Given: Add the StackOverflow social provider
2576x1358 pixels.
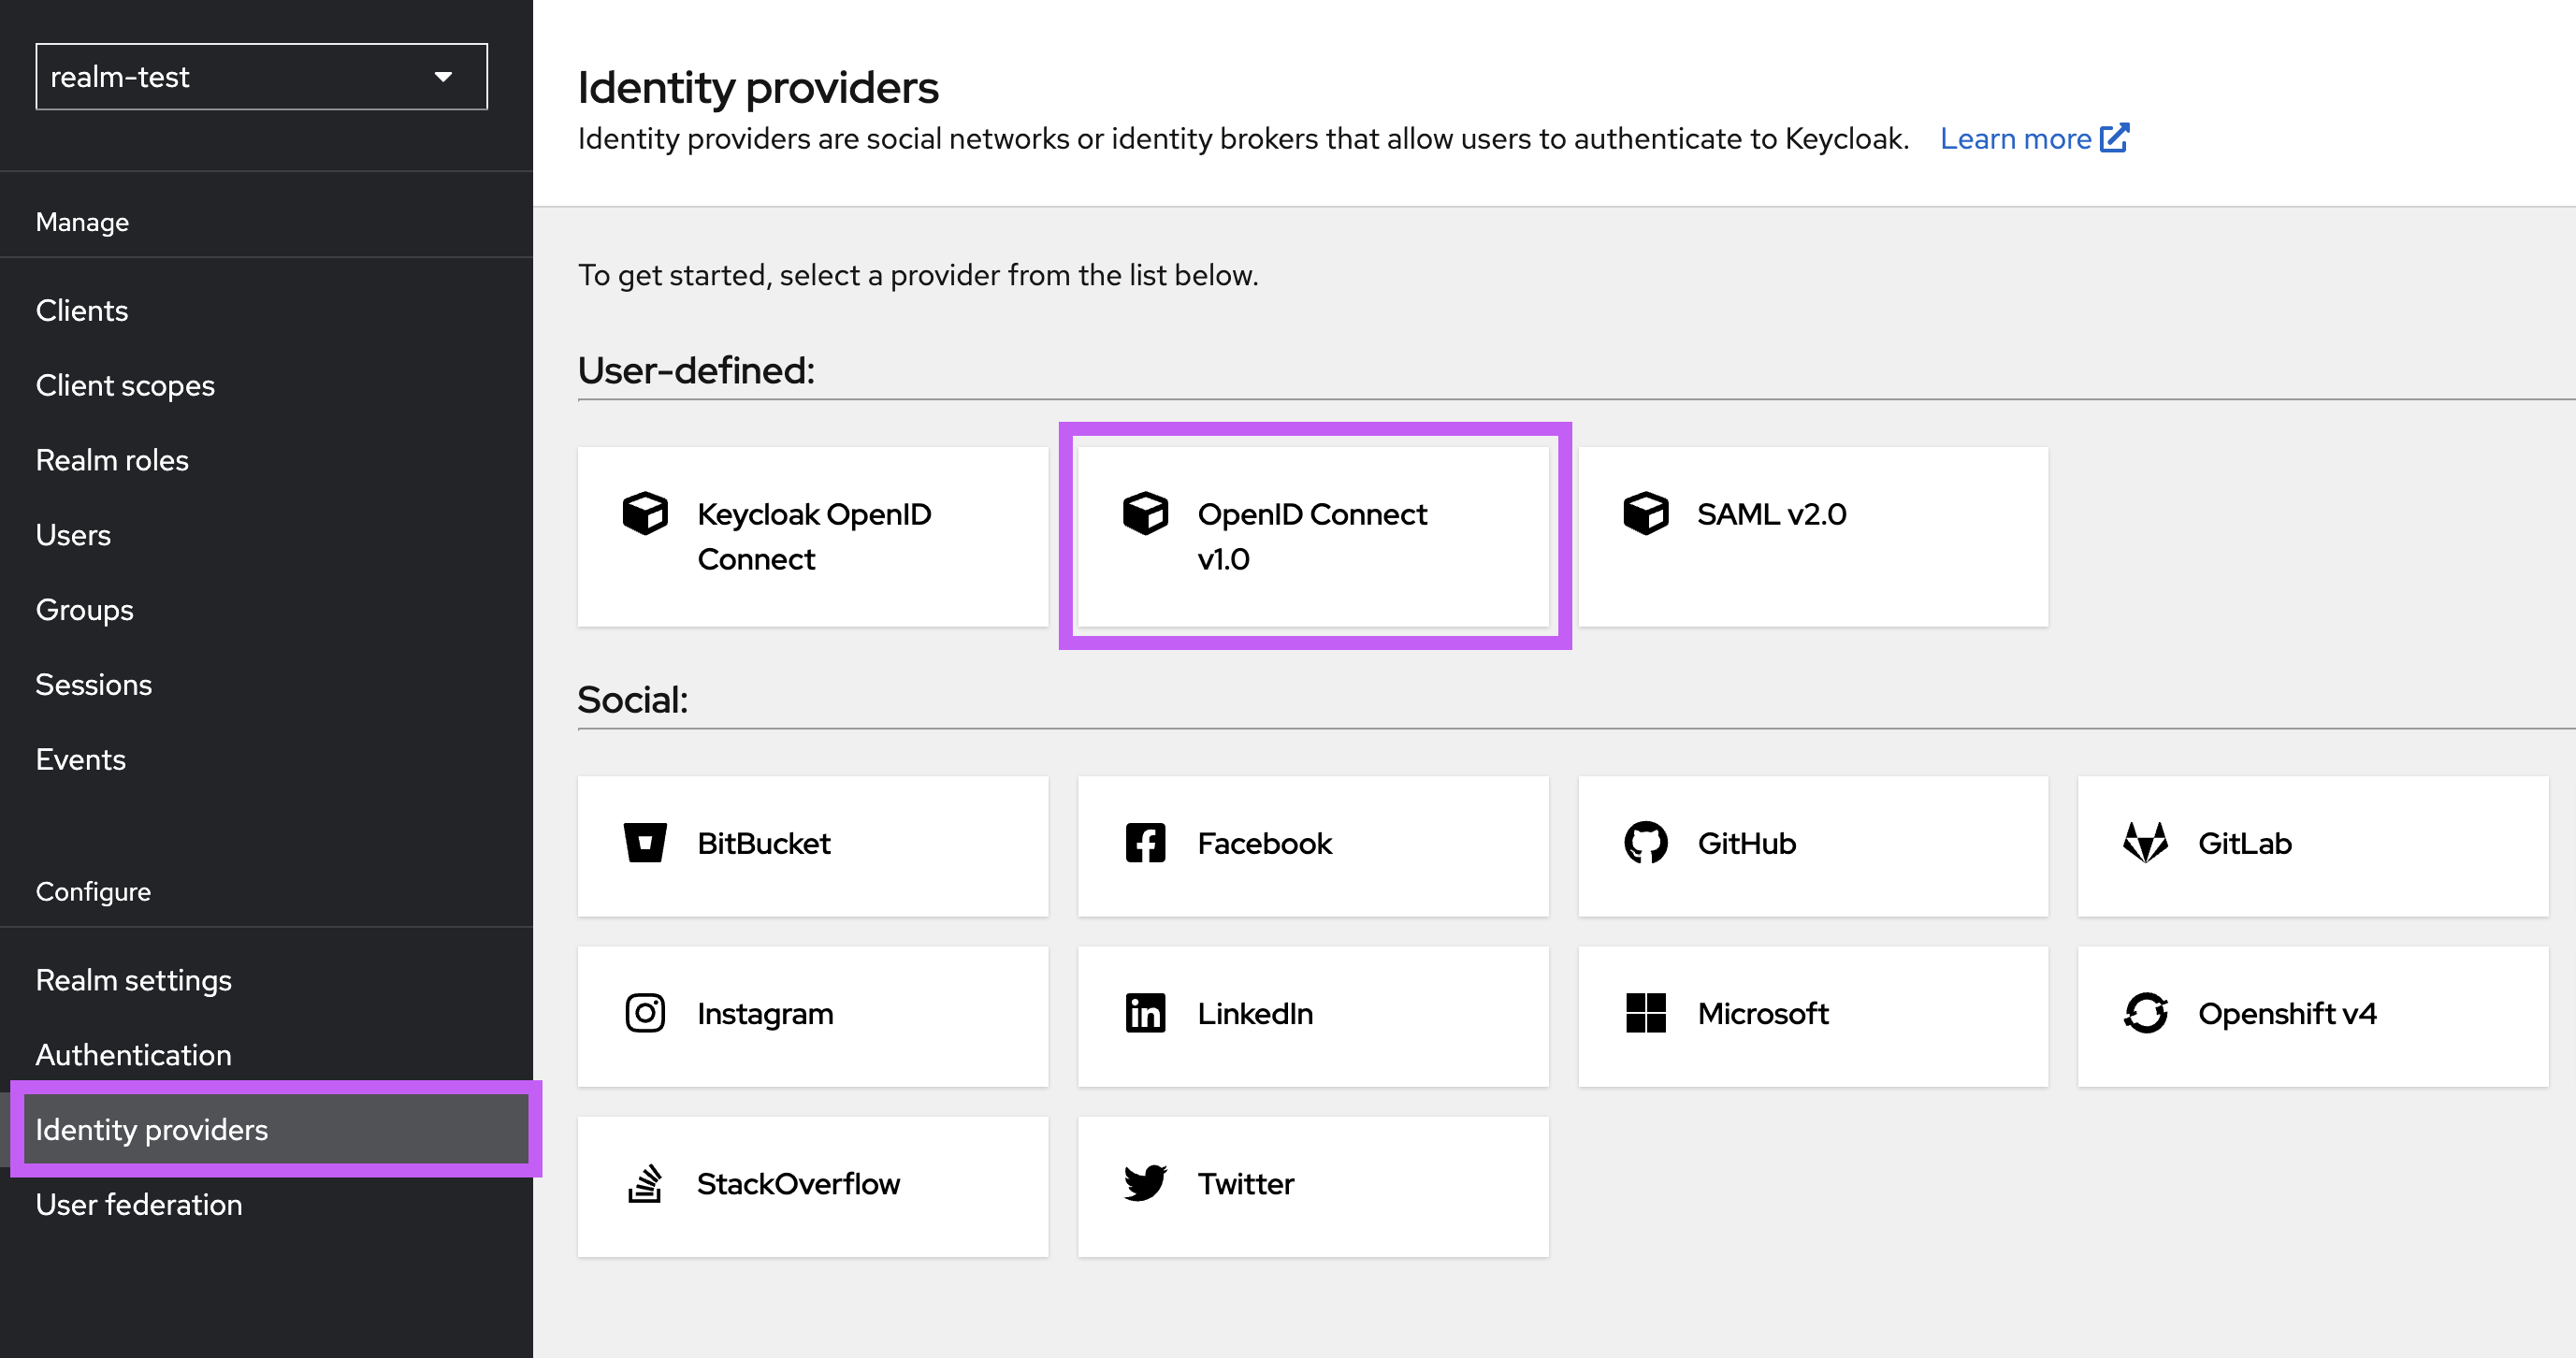Looking at the screenshot, I should click(x=813, y=1187).
